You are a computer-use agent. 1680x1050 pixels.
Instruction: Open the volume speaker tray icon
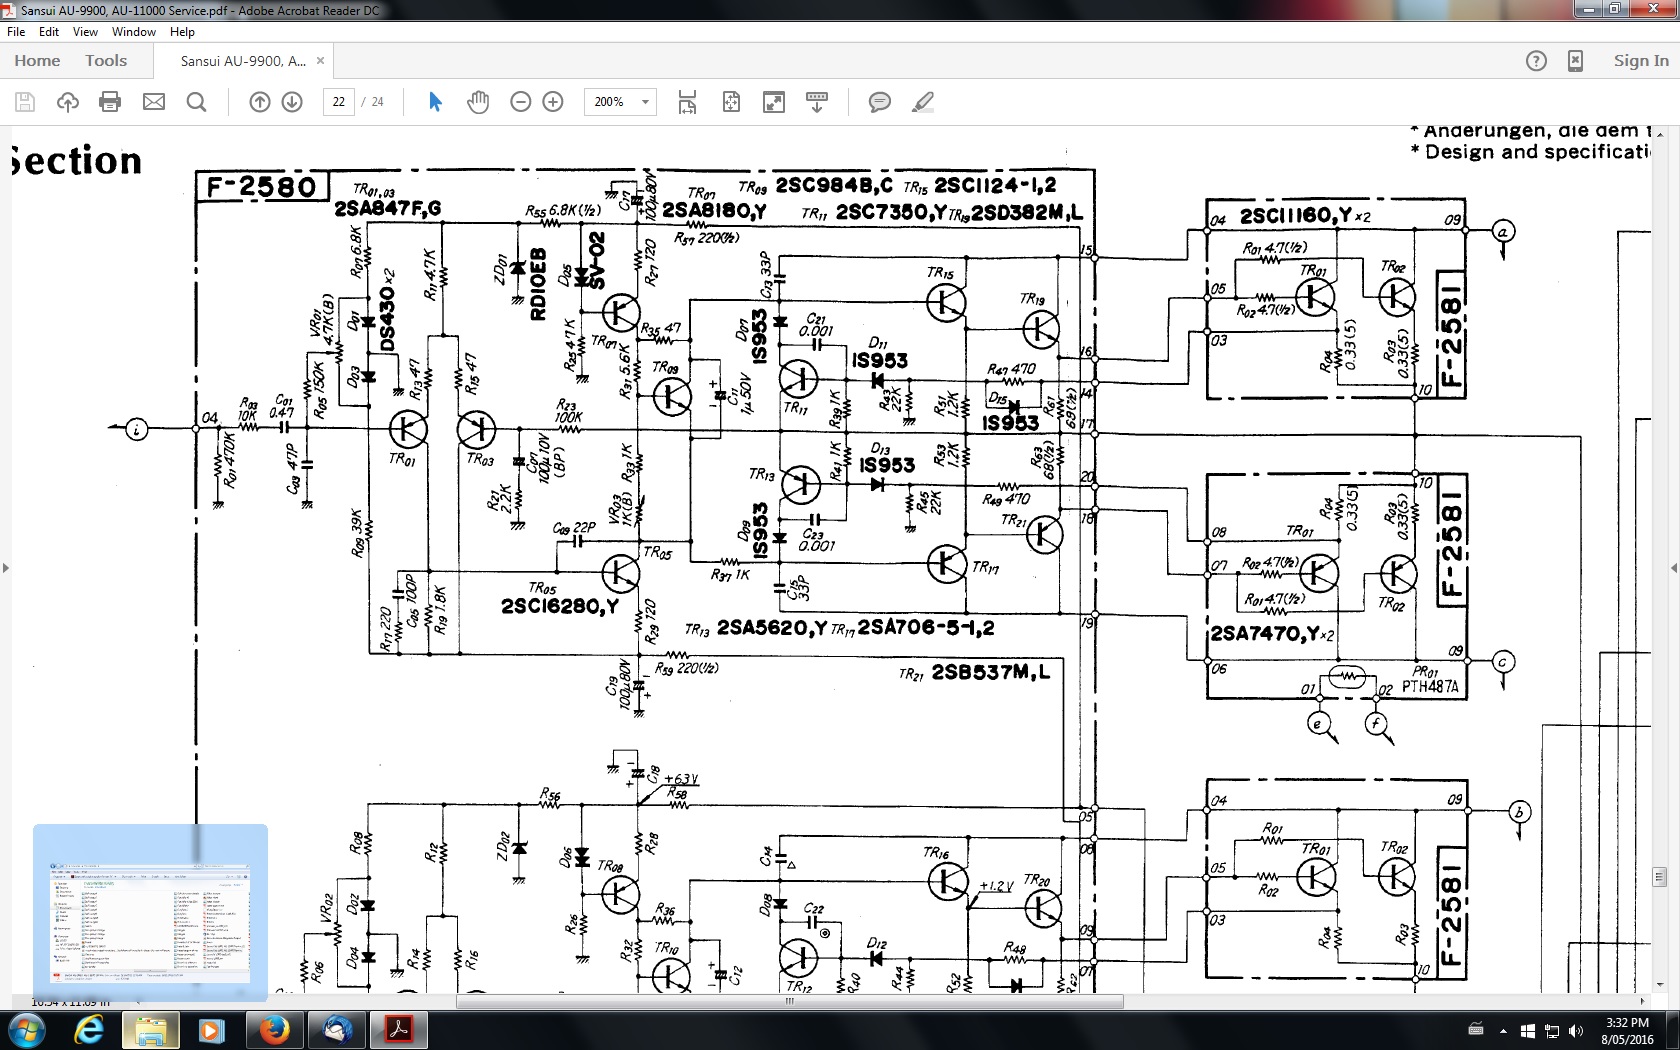click(x=1577, y=1031)
